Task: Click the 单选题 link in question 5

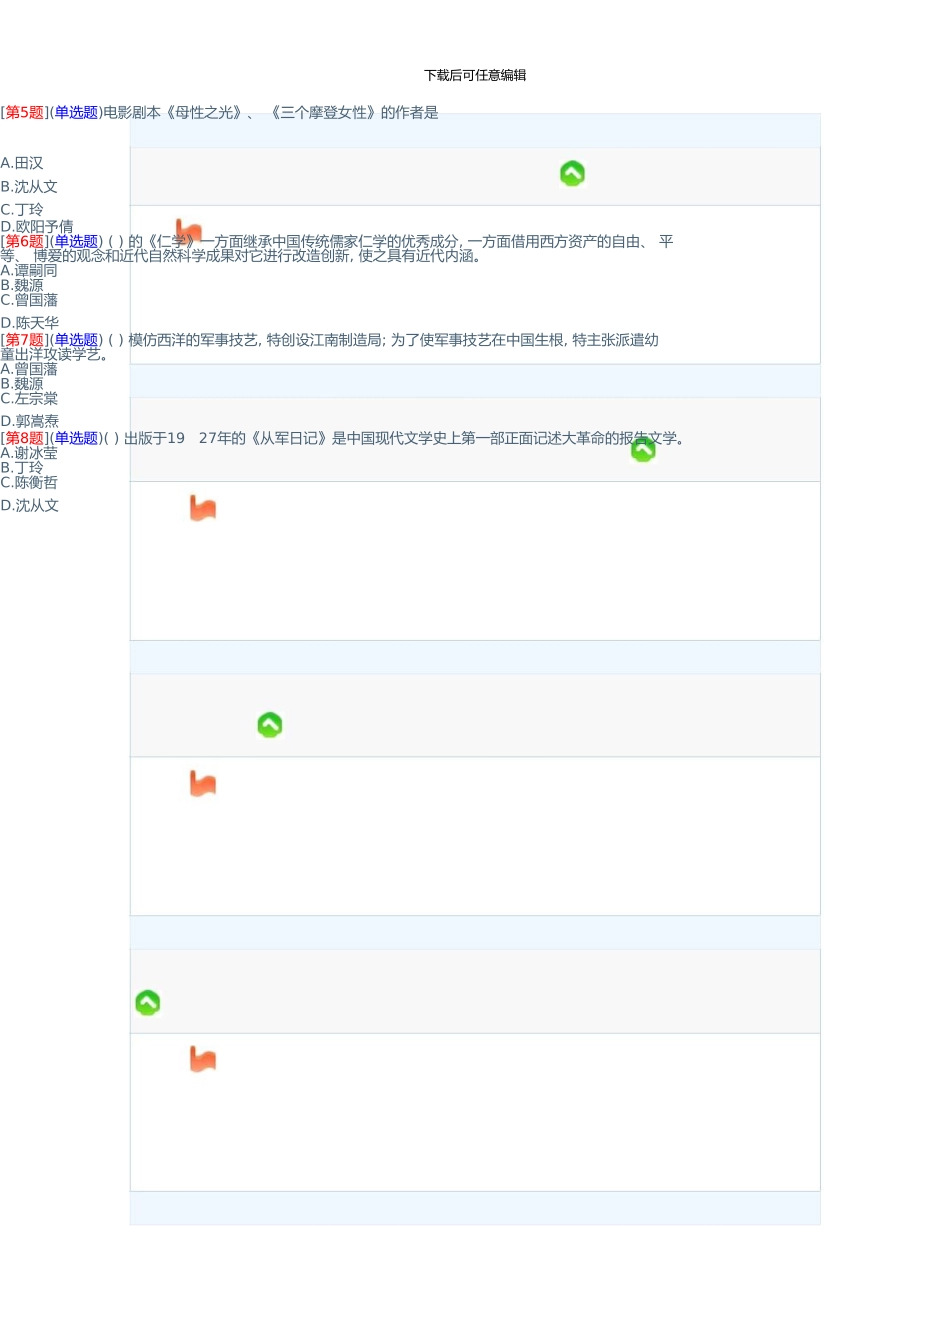Action: pyautogui.click(x=76, y=113)
